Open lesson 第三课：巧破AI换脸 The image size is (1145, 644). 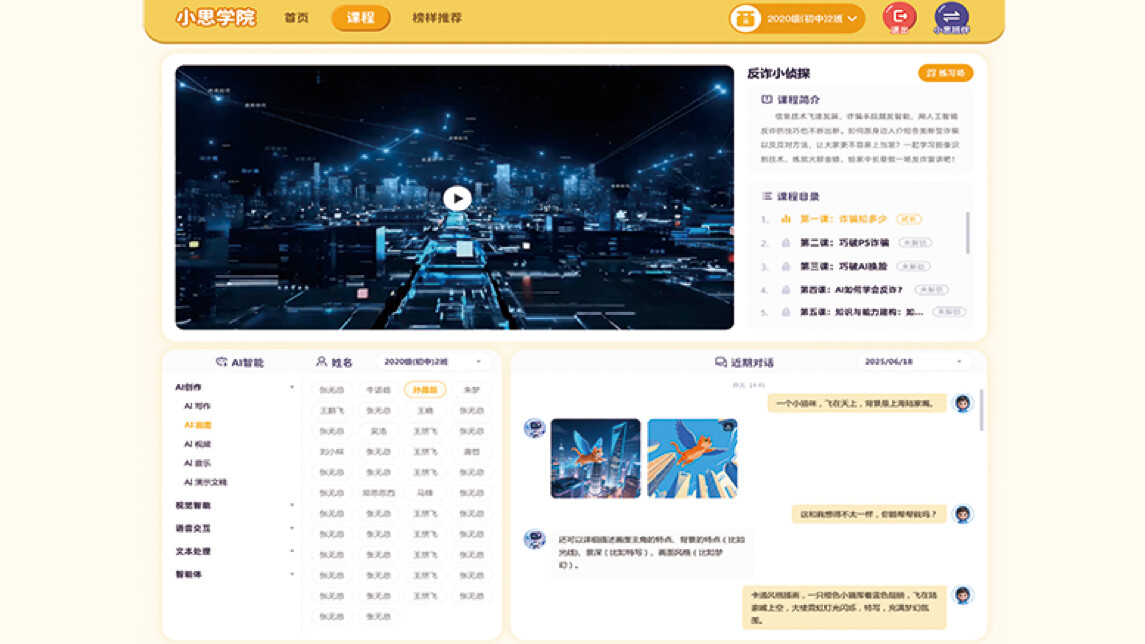click(843, 267)
